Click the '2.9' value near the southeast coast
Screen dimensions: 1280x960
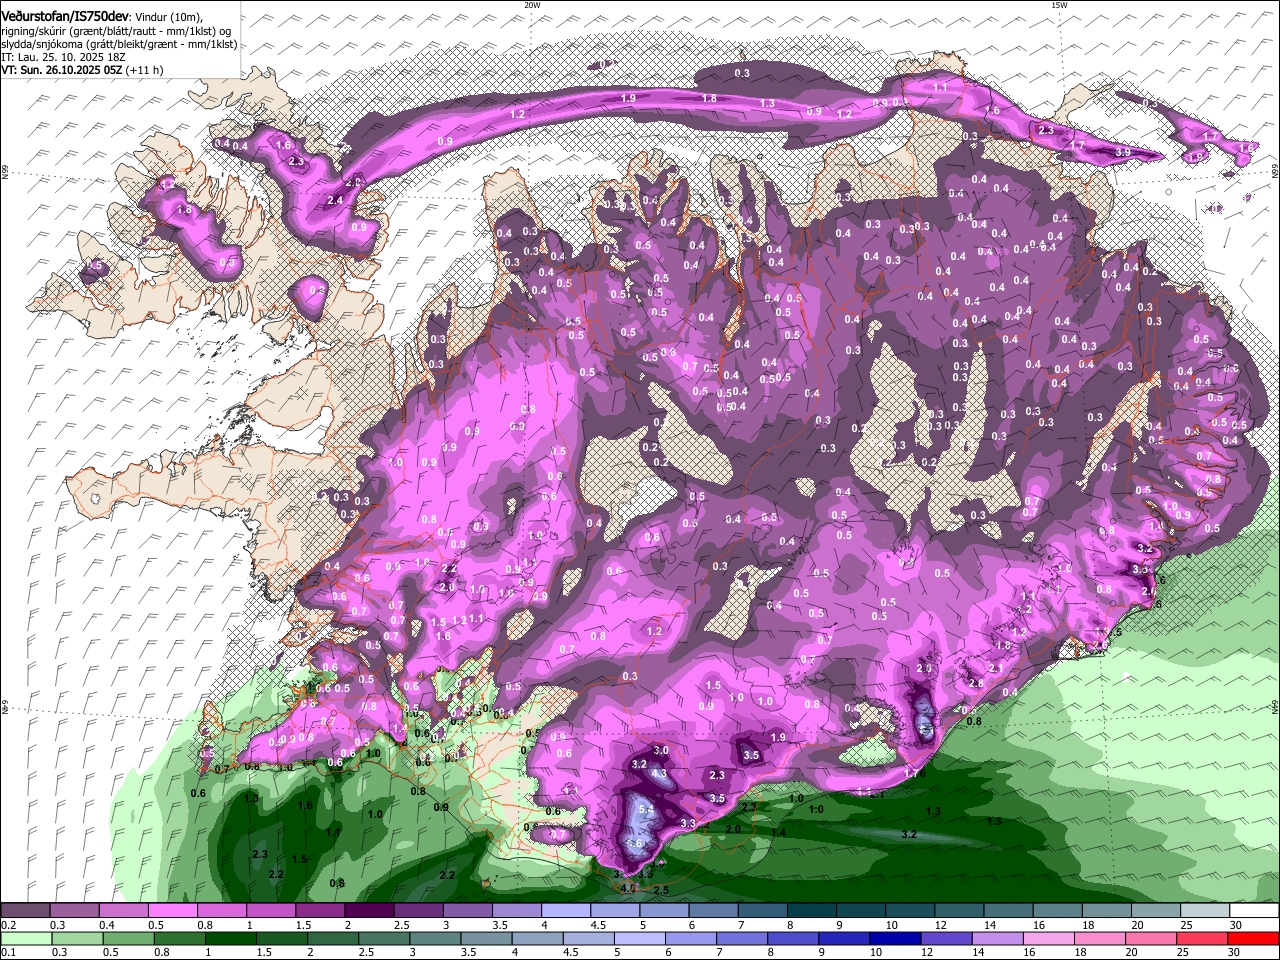coord(925,669)
